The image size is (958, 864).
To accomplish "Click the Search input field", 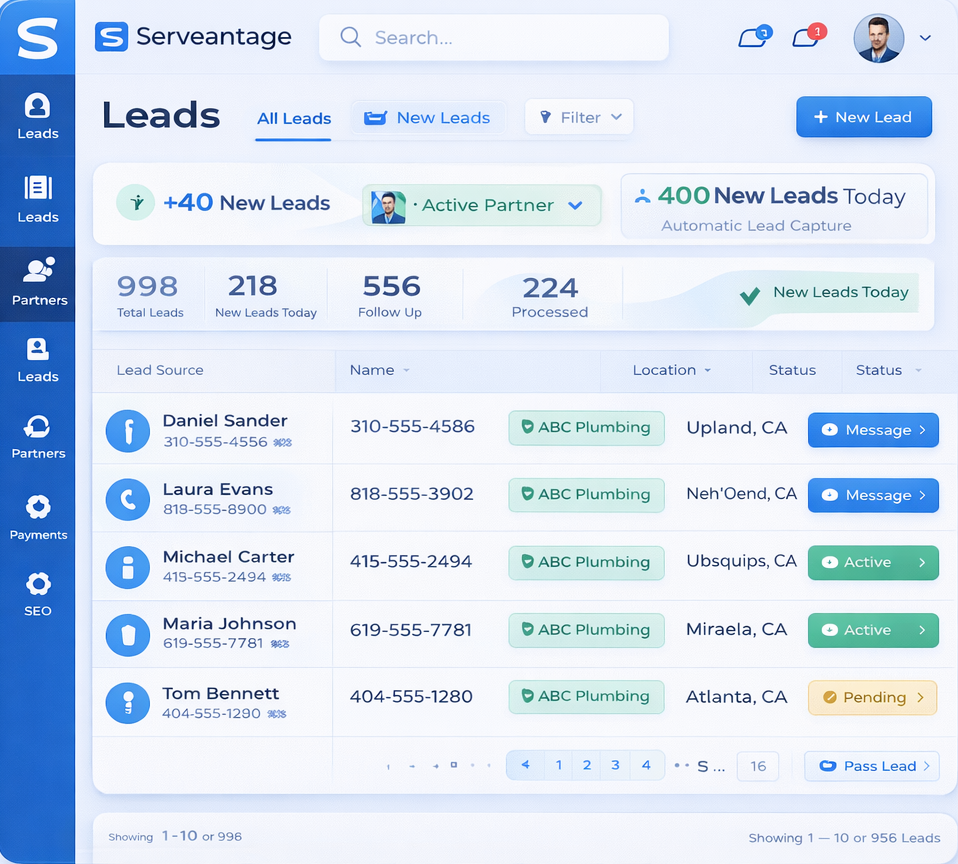I will point(494,38).
